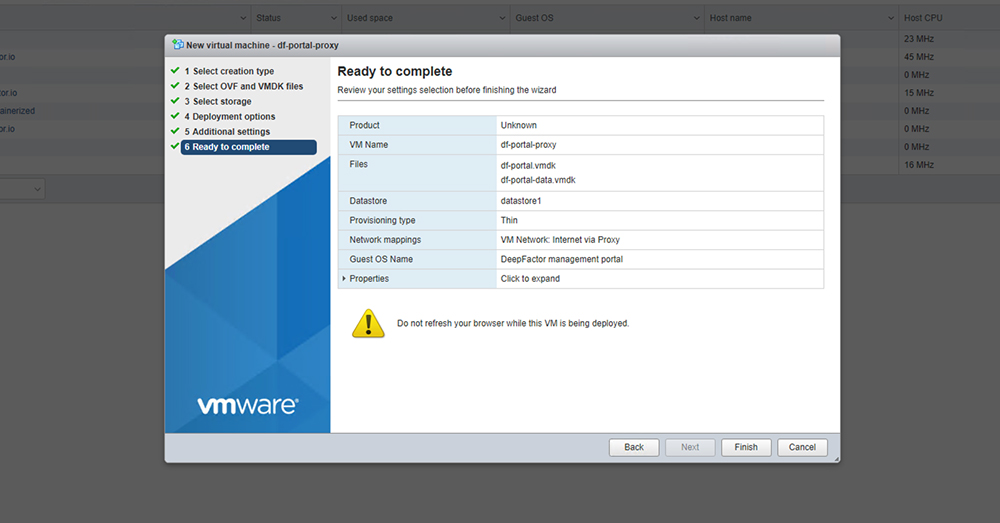Screen dimensions: 1000x523
Task: Open step 2 Select OVF and VMDK files
Action: click(x=244, y=86)
